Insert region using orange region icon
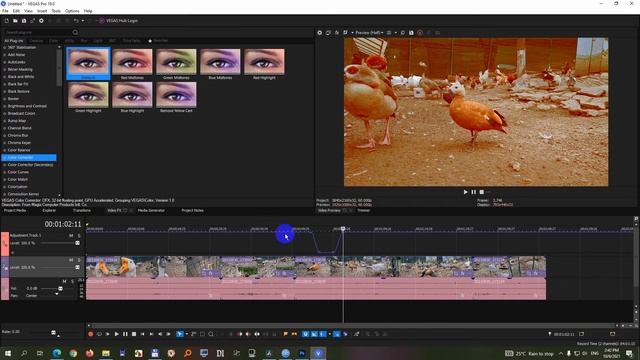The width and height of the screenshot is (640, 360). (x=294, y=334)
